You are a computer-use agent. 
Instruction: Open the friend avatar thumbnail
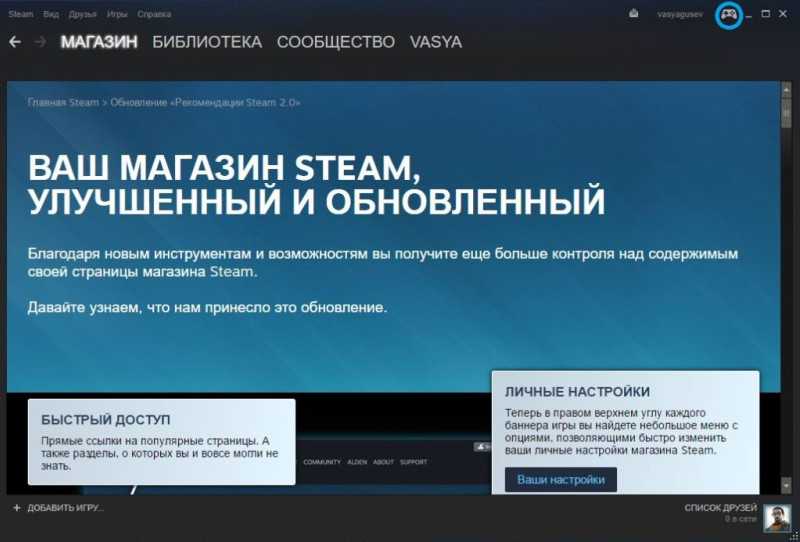click(777, 518)
